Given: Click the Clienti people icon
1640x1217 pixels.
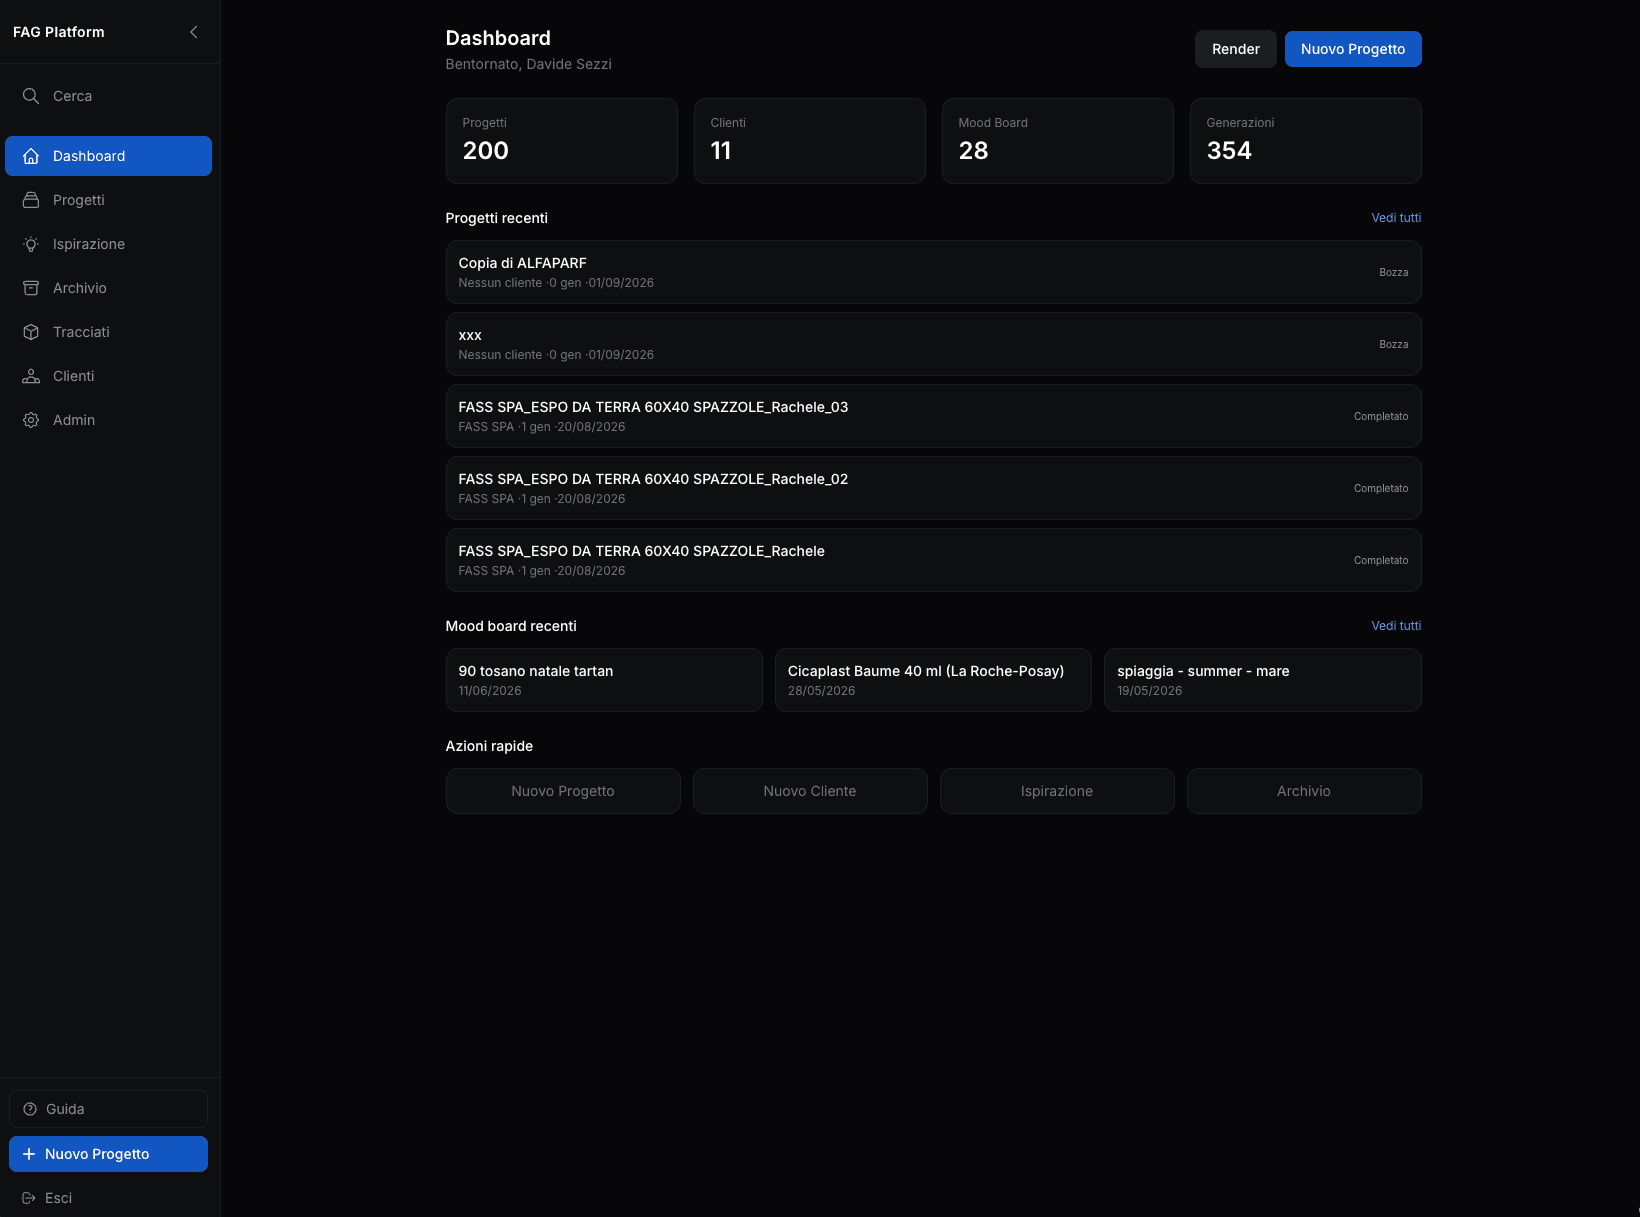Looking at the screenshot, I should (31, 376).
